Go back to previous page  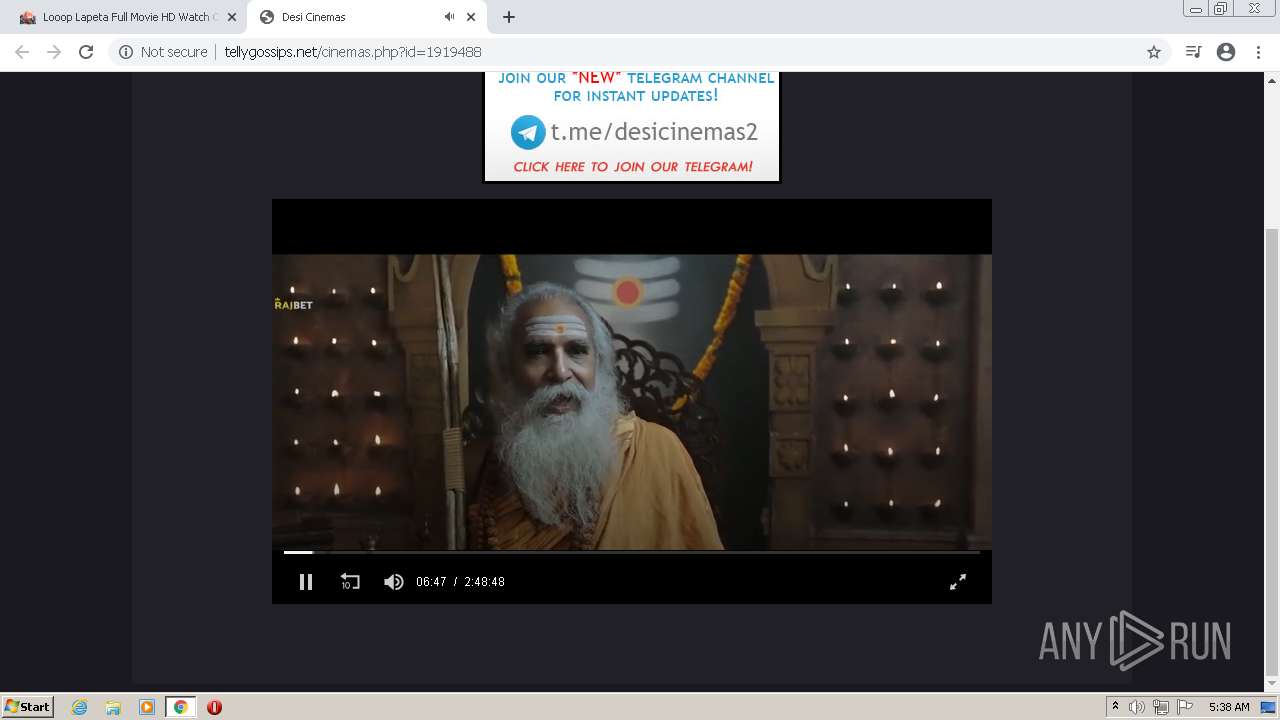click(x=22, y=52)
